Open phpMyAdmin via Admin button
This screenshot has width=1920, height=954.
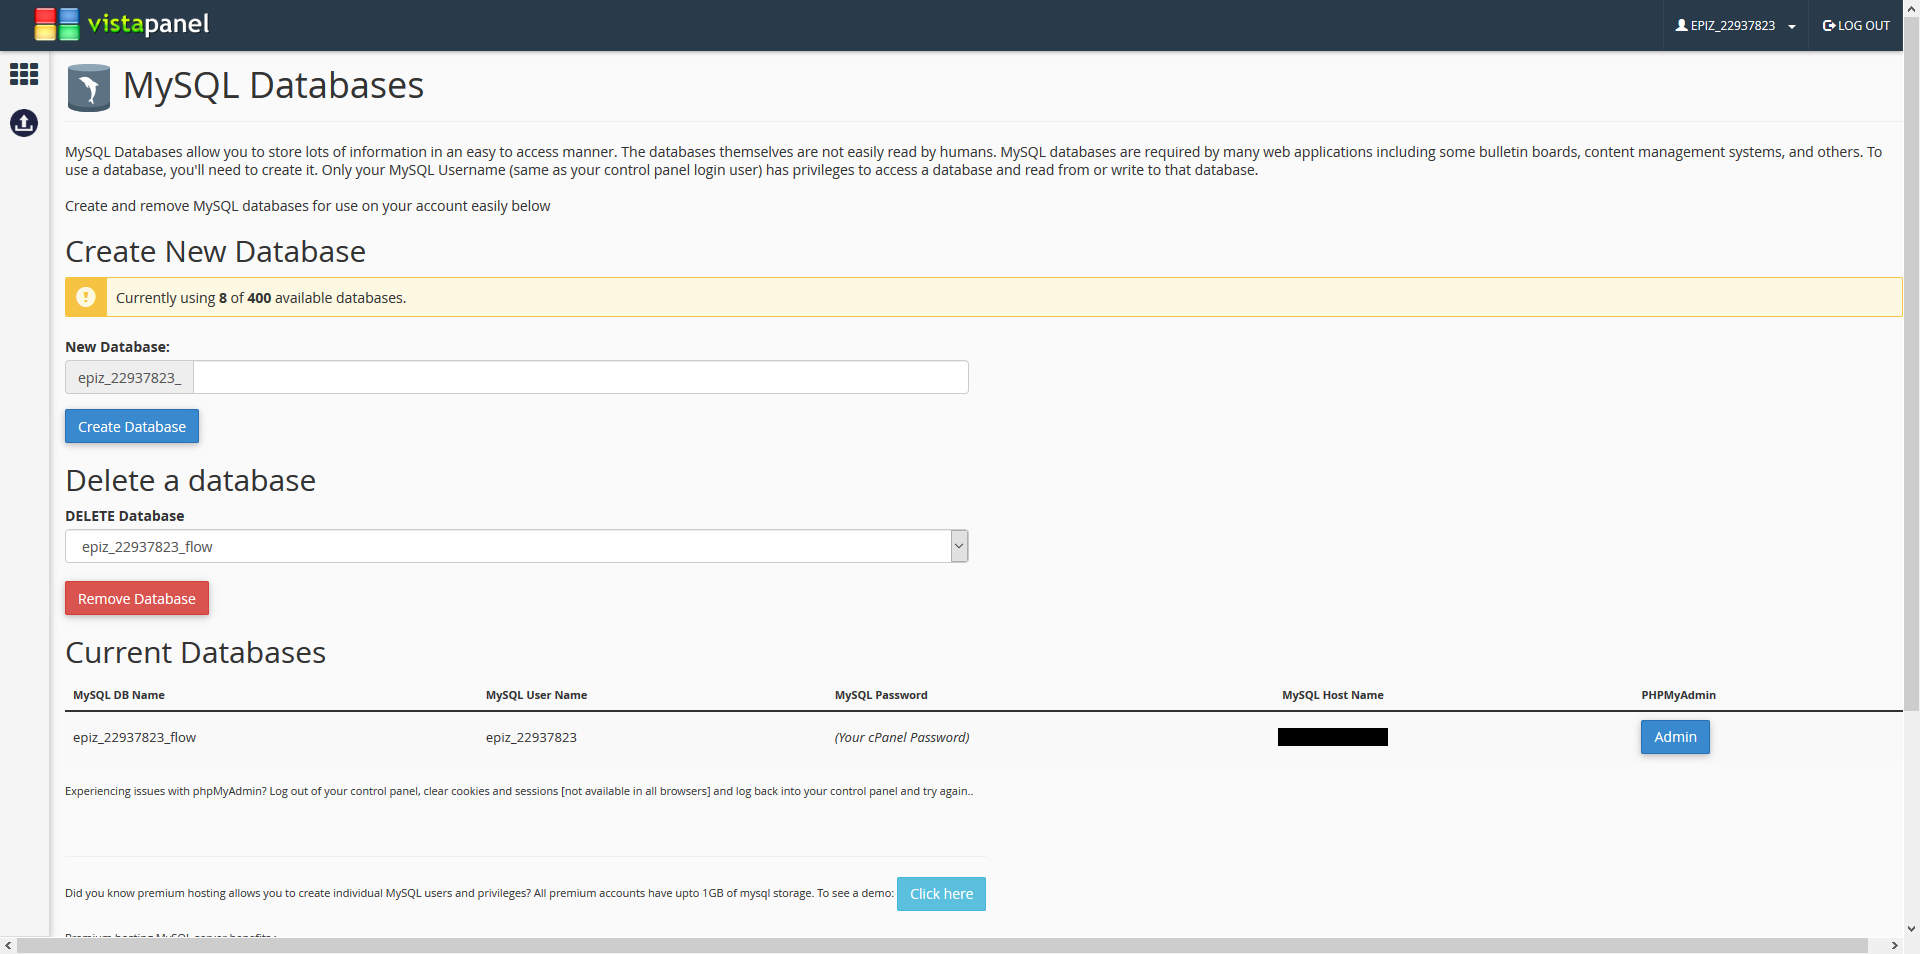coord(1675,737)
